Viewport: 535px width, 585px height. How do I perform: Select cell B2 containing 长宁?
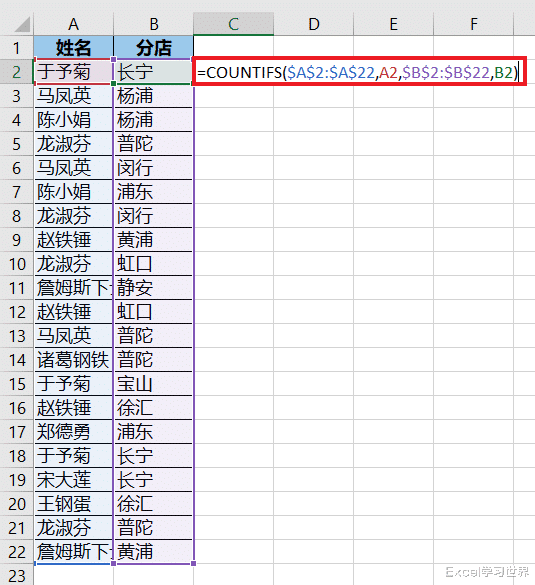[153, 72]
